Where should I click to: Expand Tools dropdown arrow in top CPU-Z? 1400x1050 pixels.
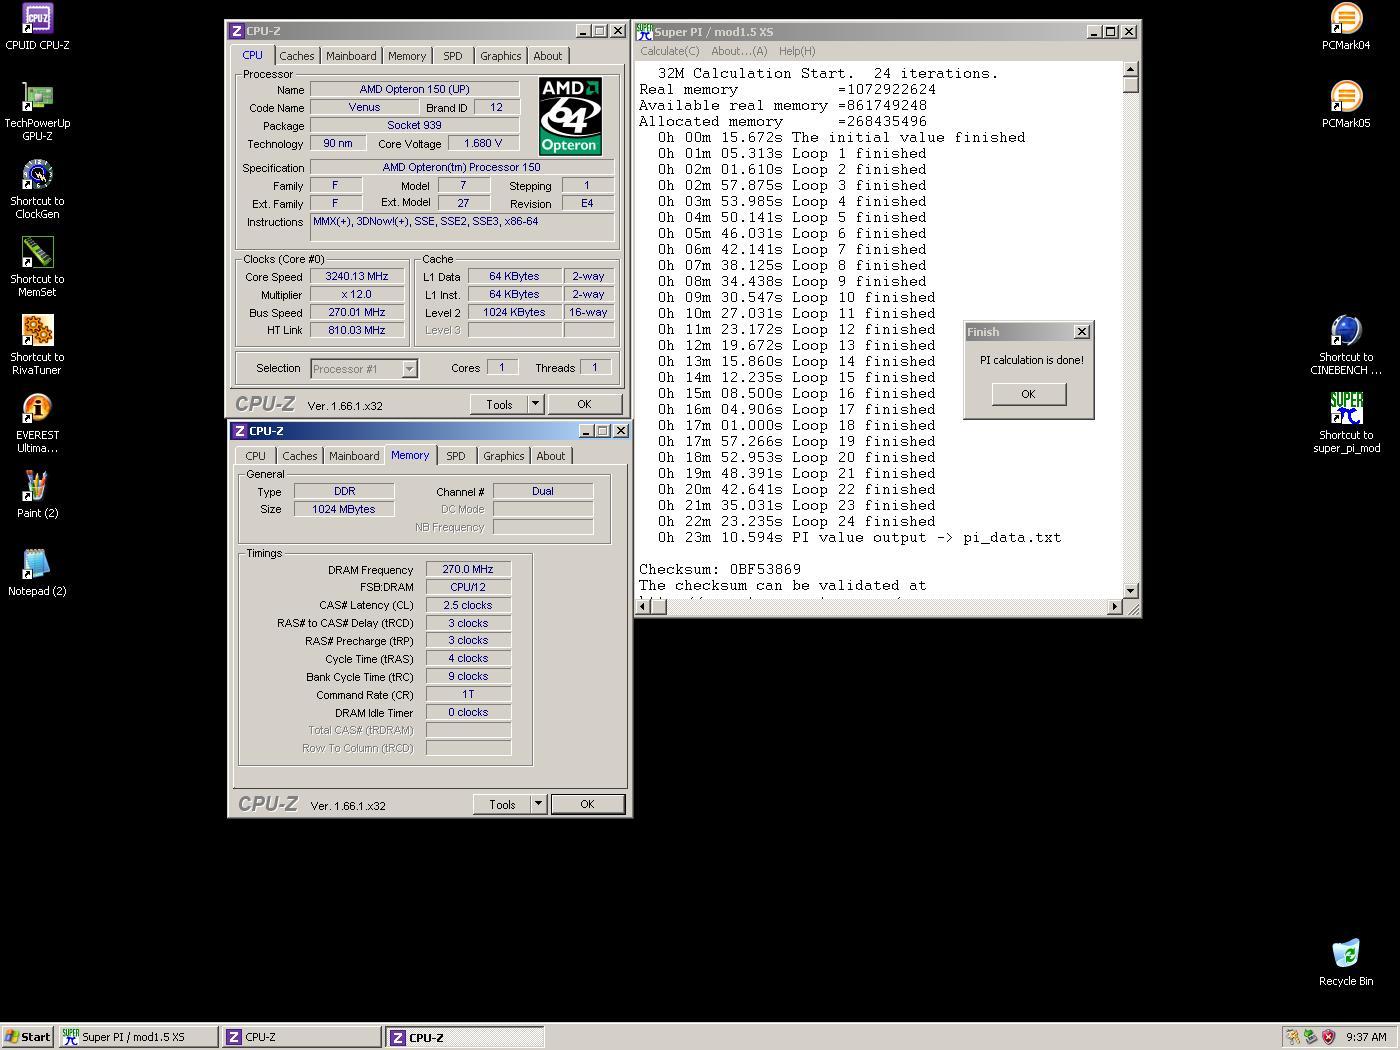[535, 404]
